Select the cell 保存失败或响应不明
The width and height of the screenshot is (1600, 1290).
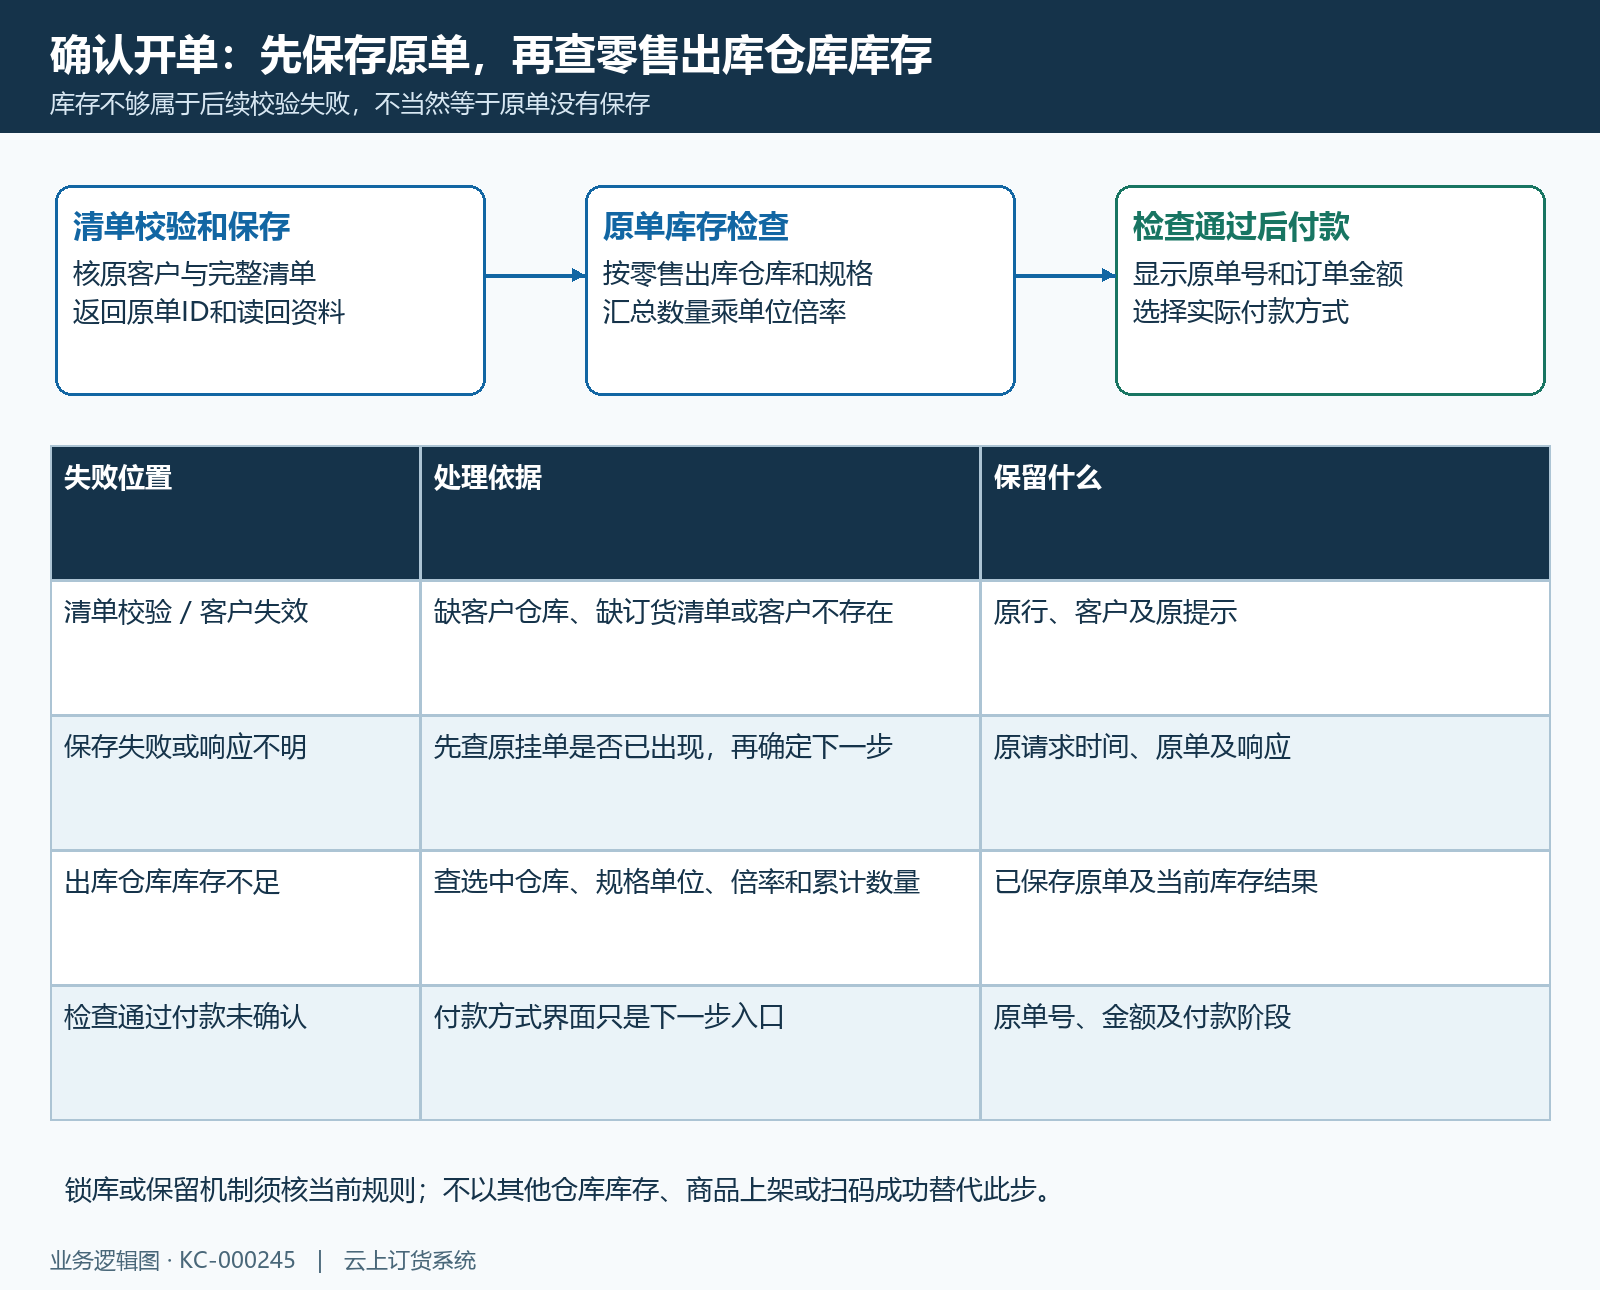pyautogui.click(x=236, y=783)
